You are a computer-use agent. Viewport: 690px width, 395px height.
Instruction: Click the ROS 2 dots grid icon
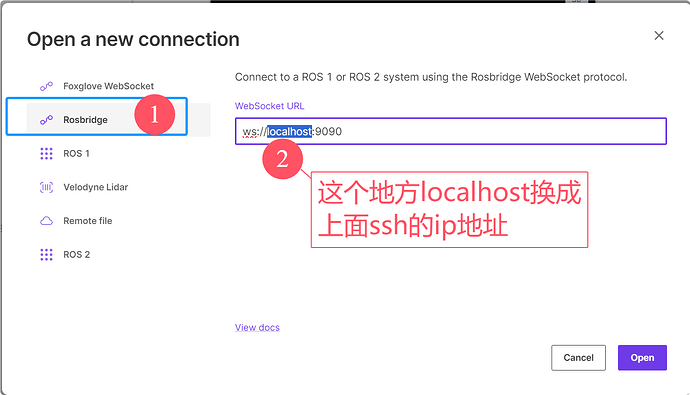tap(46, 255)
